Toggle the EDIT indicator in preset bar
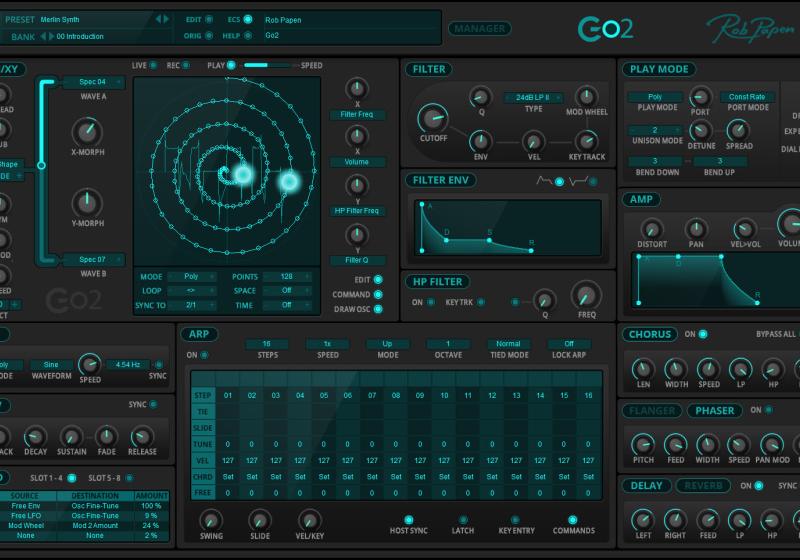The image size is (800, 560). [x=209, y=19]
